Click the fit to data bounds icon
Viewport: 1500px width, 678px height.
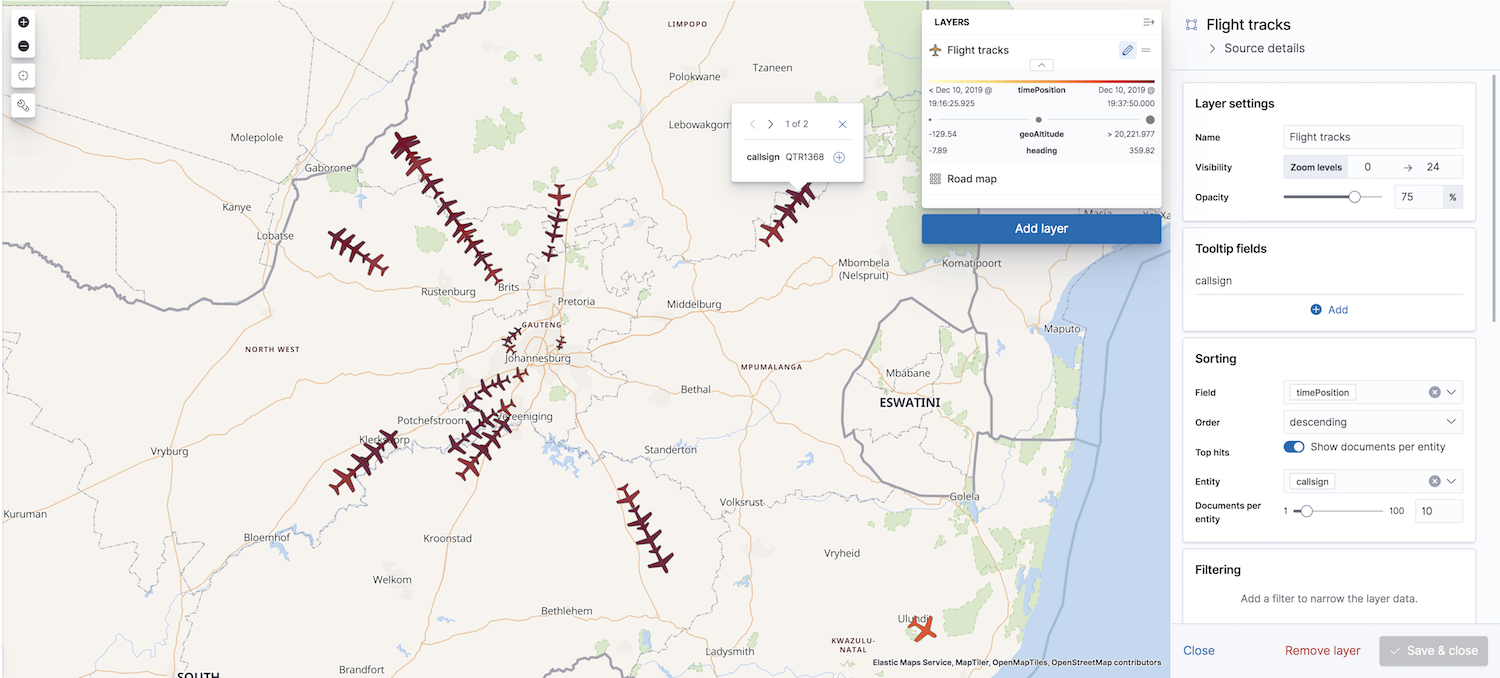[x=24, y=76]
